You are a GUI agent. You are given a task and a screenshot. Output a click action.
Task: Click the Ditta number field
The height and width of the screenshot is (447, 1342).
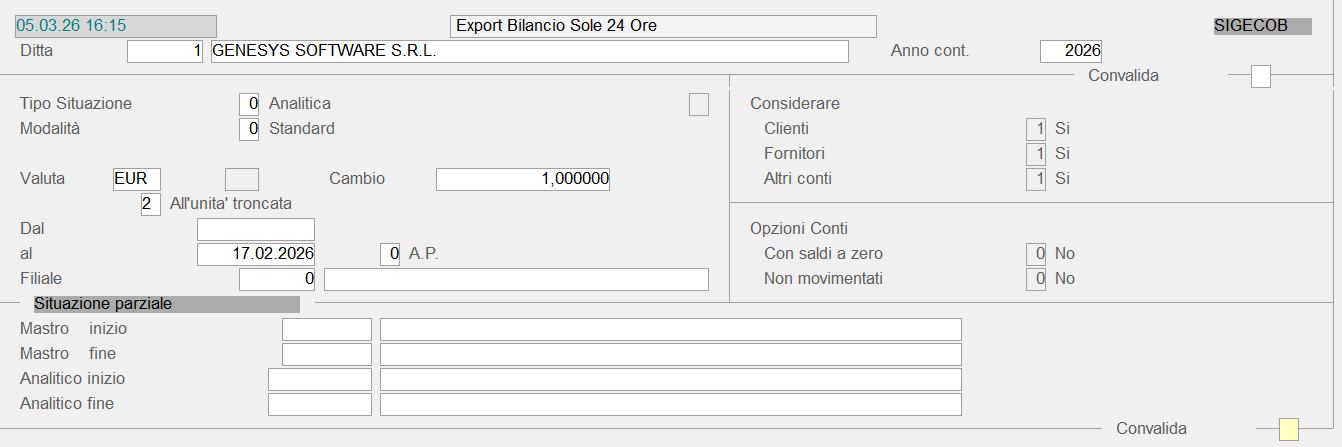point(165,51)
